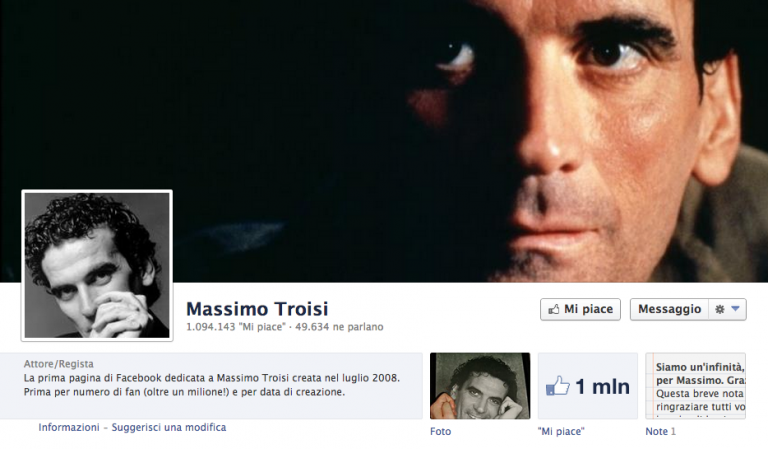Screen dimensions: 768x449
Task: Click the Massimo Troisi page title
Action: tap(257, 309)
